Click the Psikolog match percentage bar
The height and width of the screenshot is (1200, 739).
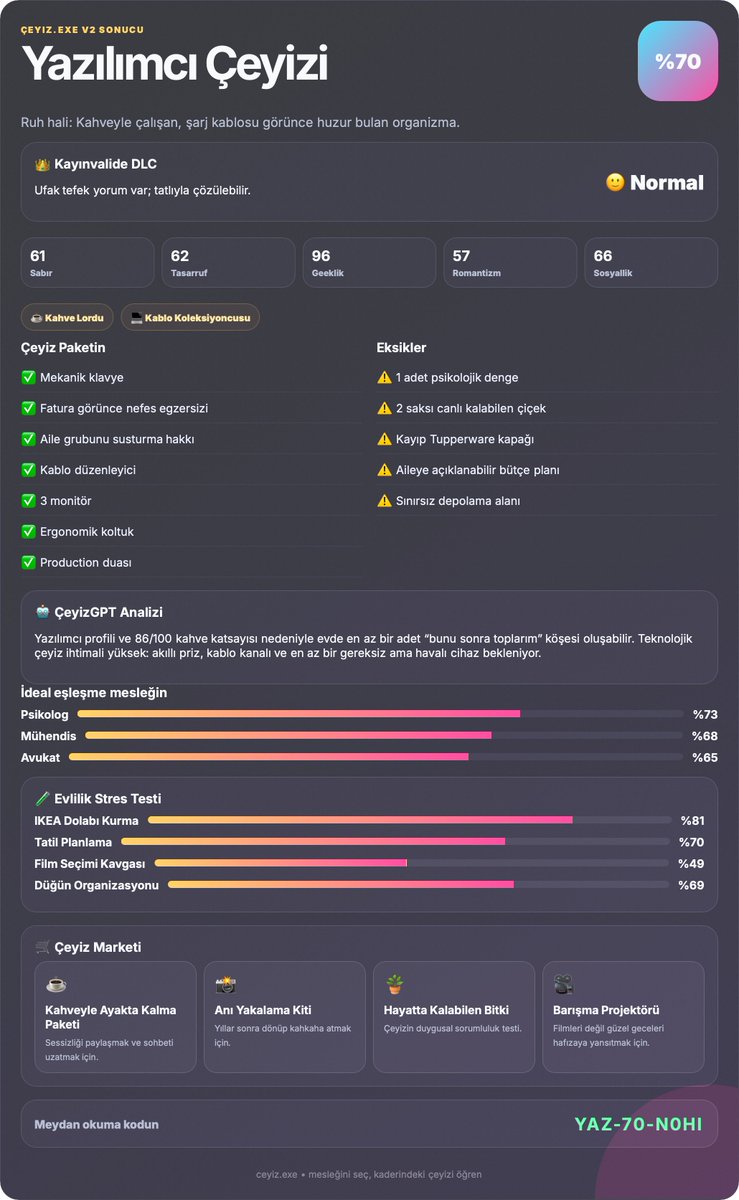[380, 714]
